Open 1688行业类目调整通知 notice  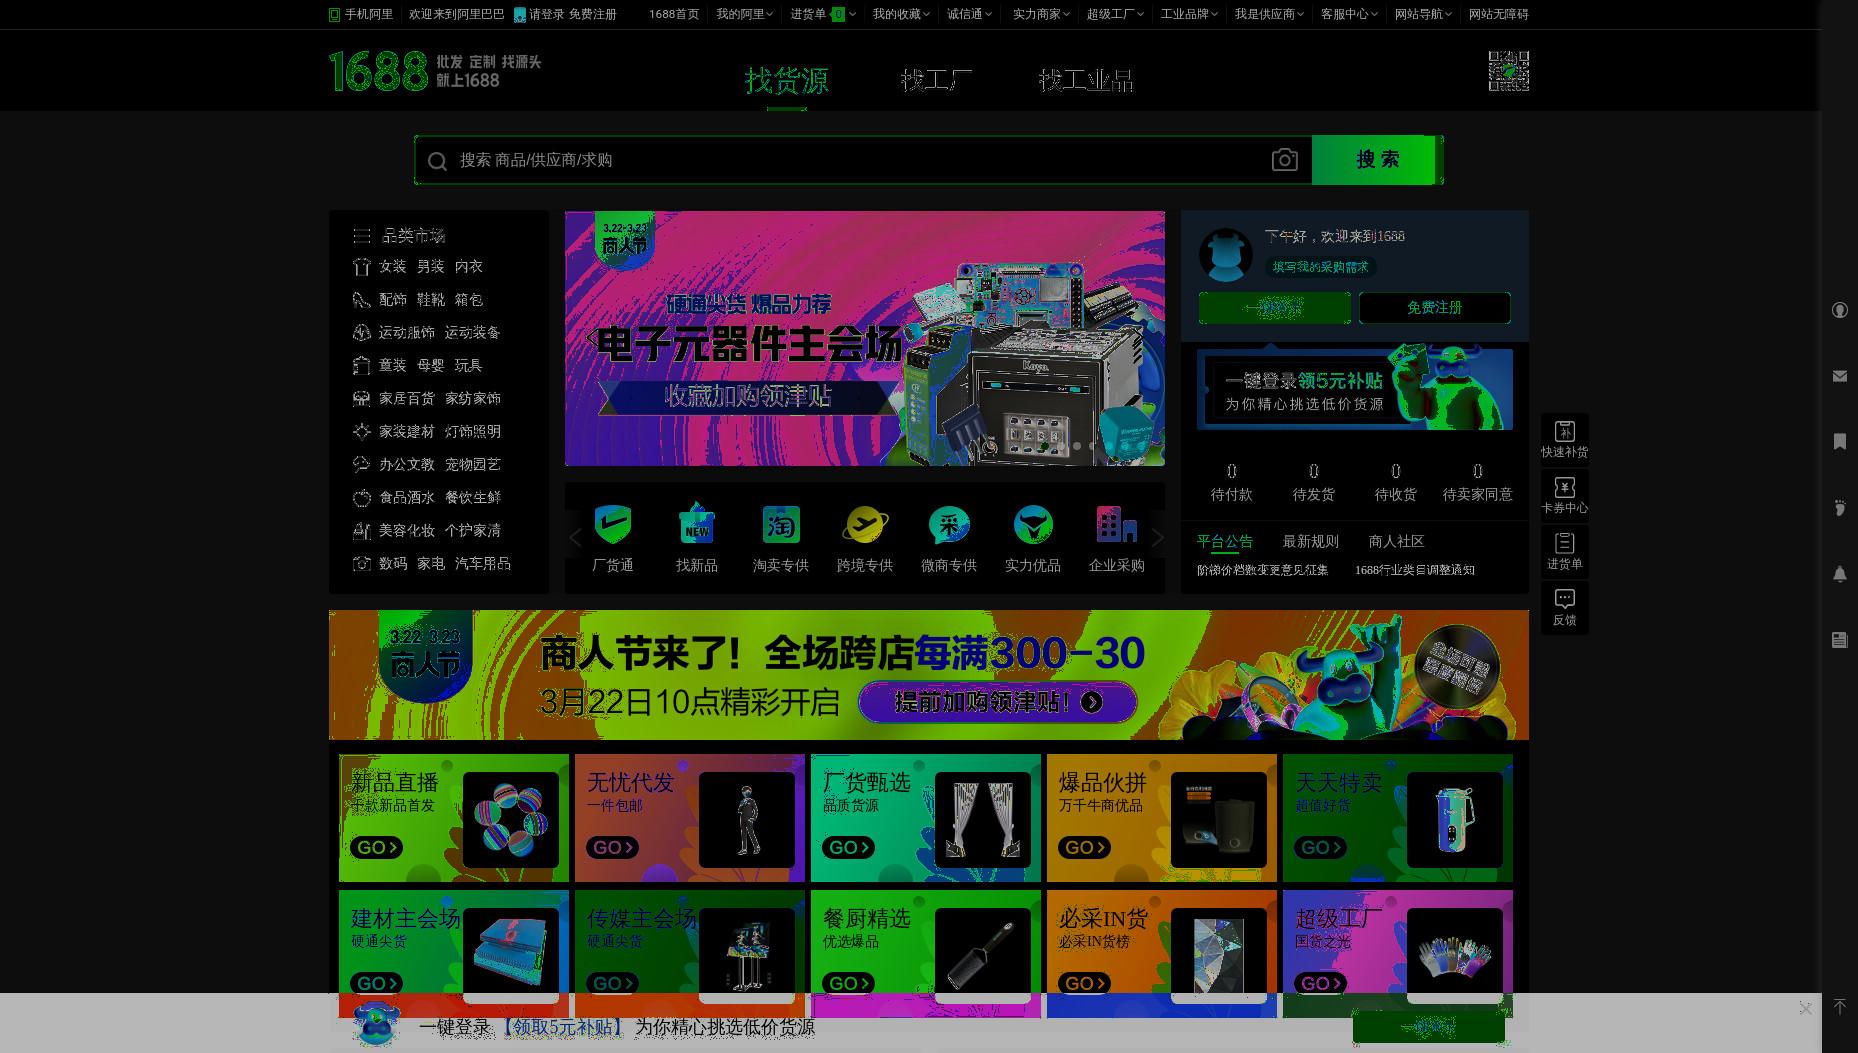pyautogui.click(x=1414, y=570)
